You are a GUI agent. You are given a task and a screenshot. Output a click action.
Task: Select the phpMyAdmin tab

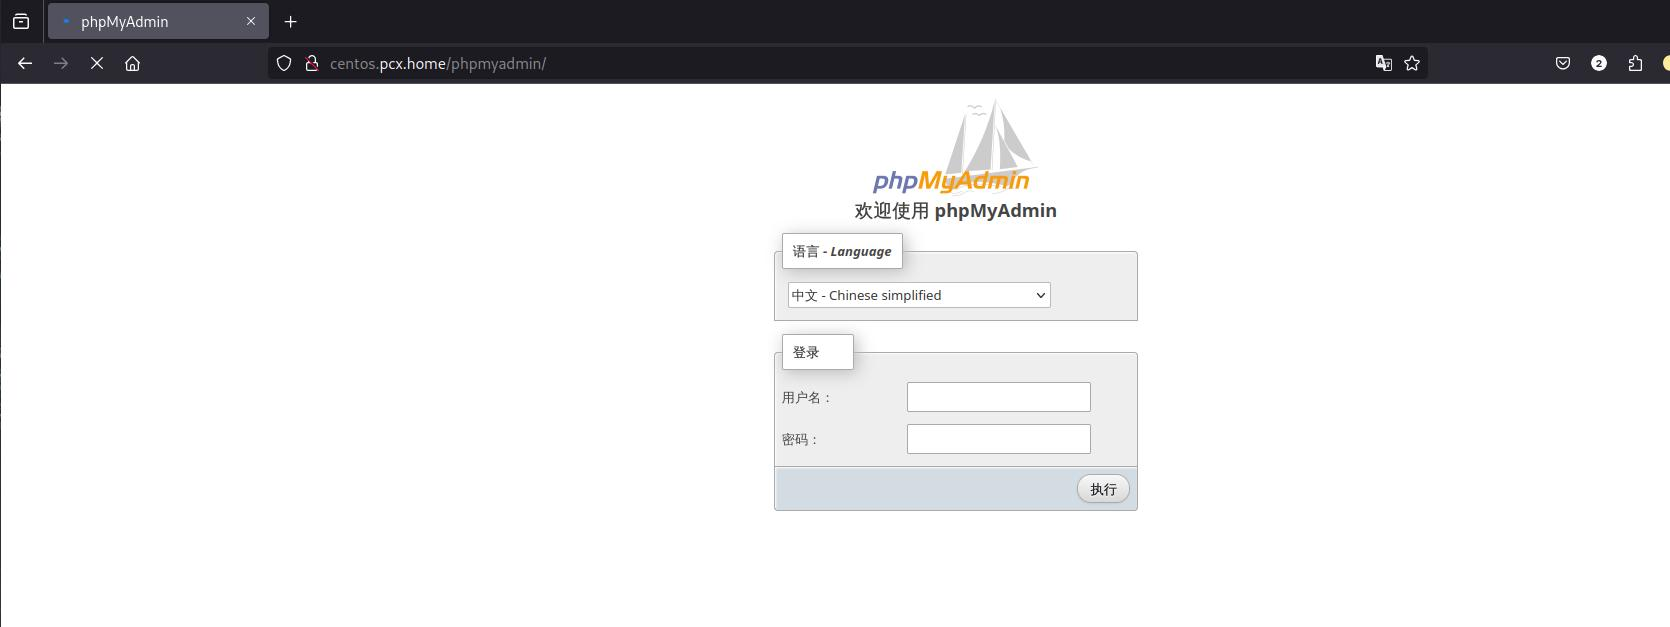coord(140,21)
